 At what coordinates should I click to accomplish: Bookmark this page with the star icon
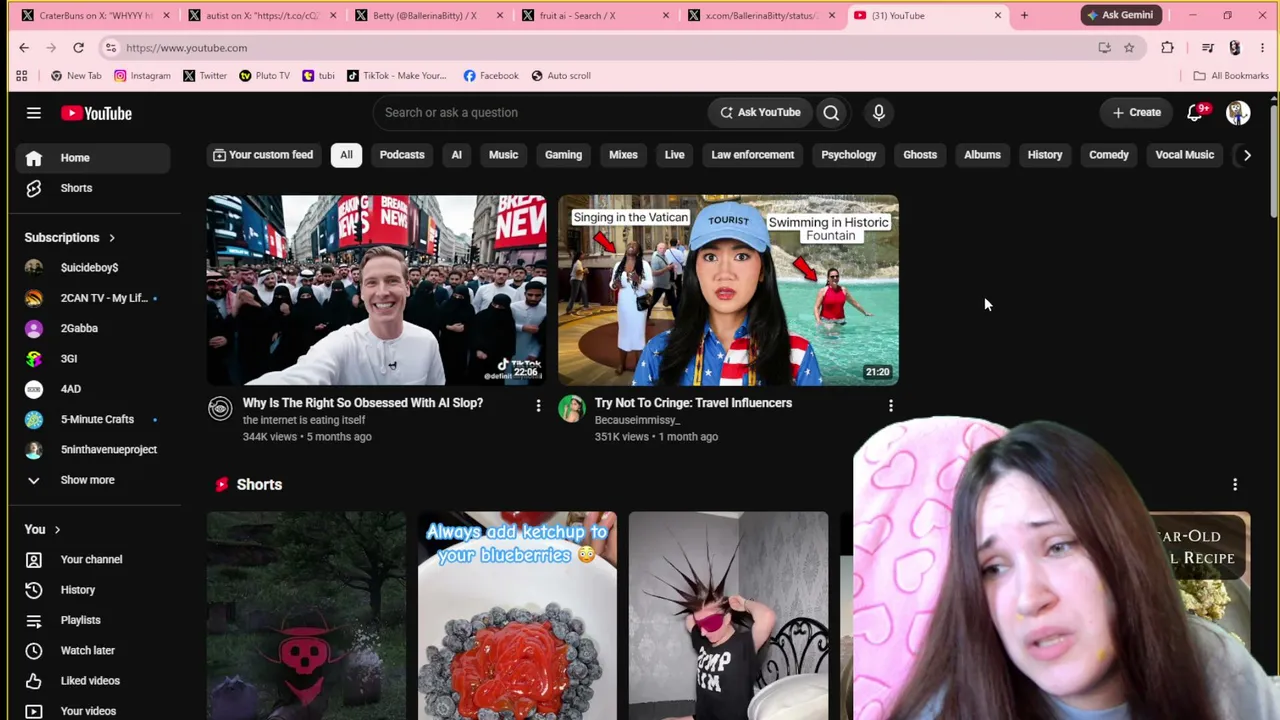click(x=1129, y=48)
